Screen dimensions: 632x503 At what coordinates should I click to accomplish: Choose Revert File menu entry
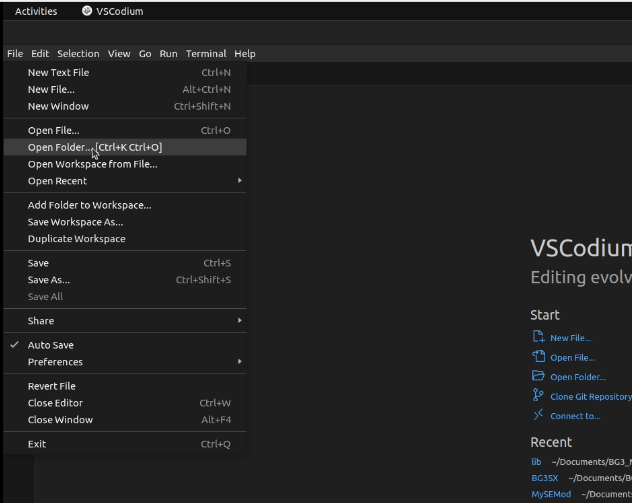125,386
